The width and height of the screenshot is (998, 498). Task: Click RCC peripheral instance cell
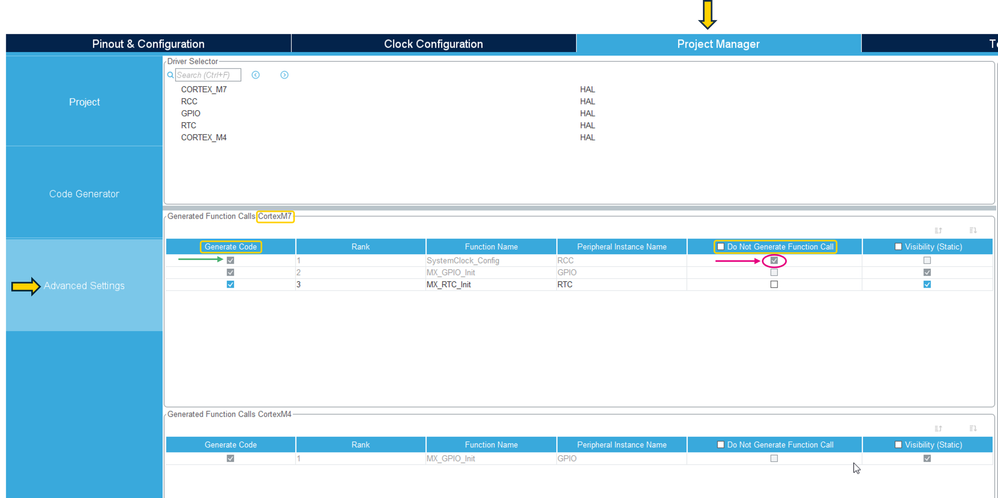click(x=622, y=260)
